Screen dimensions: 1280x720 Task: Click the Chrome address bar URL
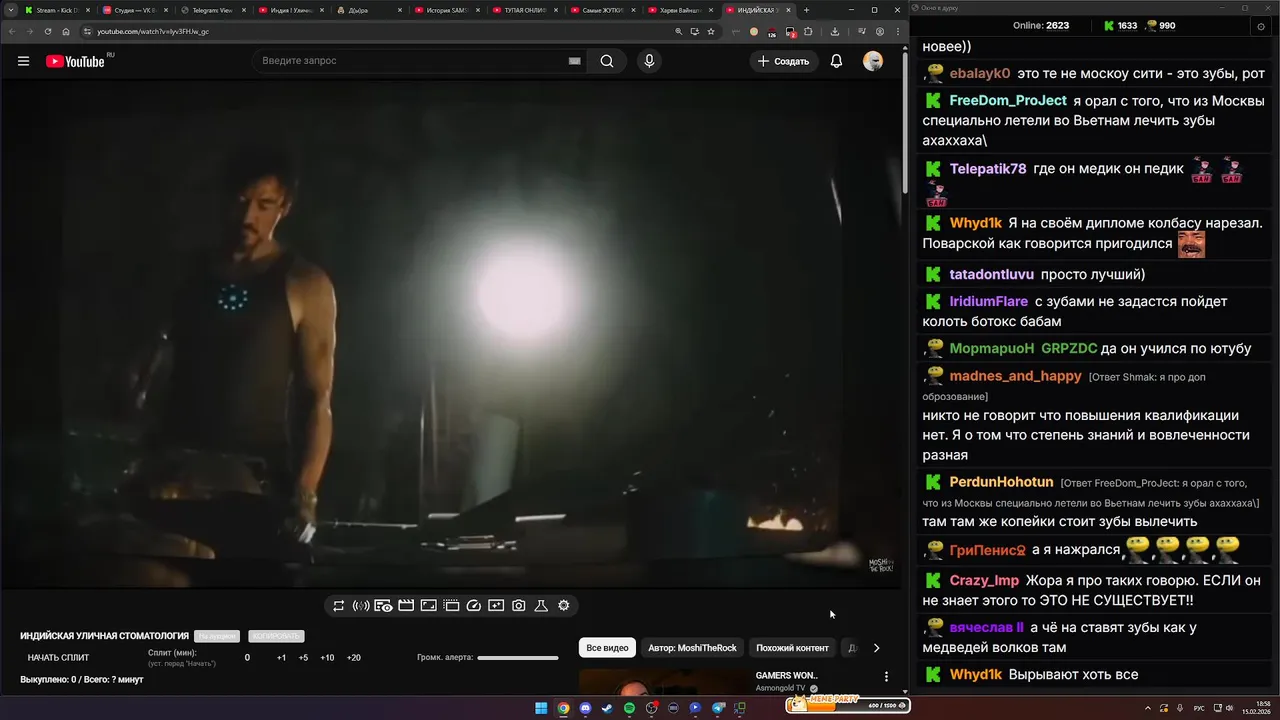coord(152,31)
